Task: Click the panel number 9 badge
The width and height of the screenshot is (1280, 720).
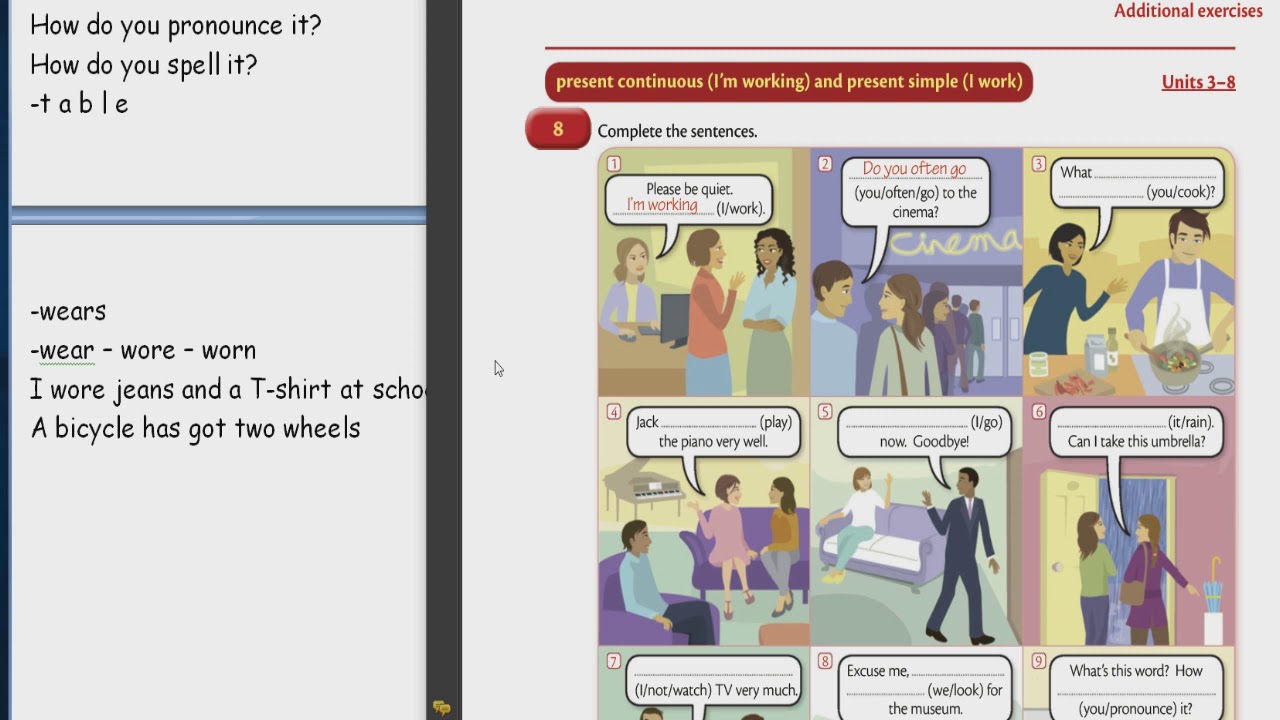Action: pyautogui.click(x=1038, y=660)
